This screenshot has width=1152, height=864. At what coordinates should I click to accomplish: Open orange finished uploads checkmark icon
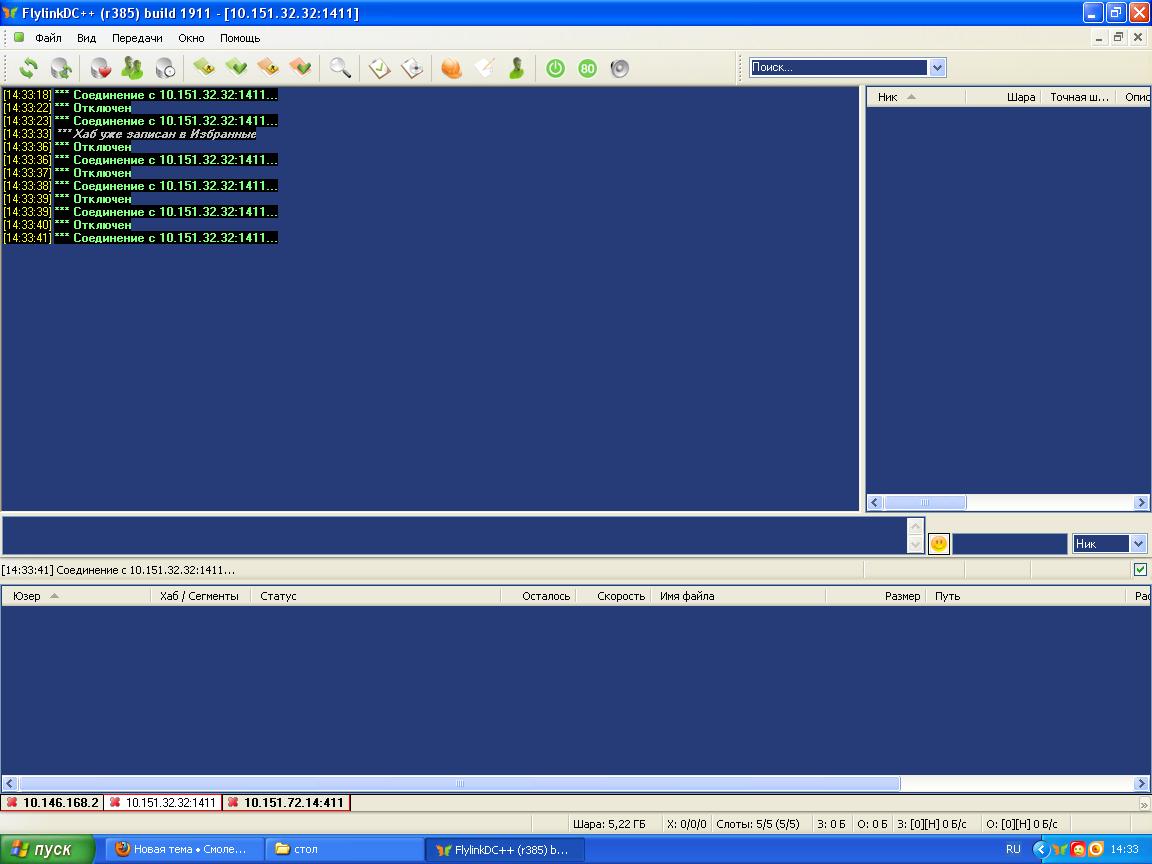300,68
